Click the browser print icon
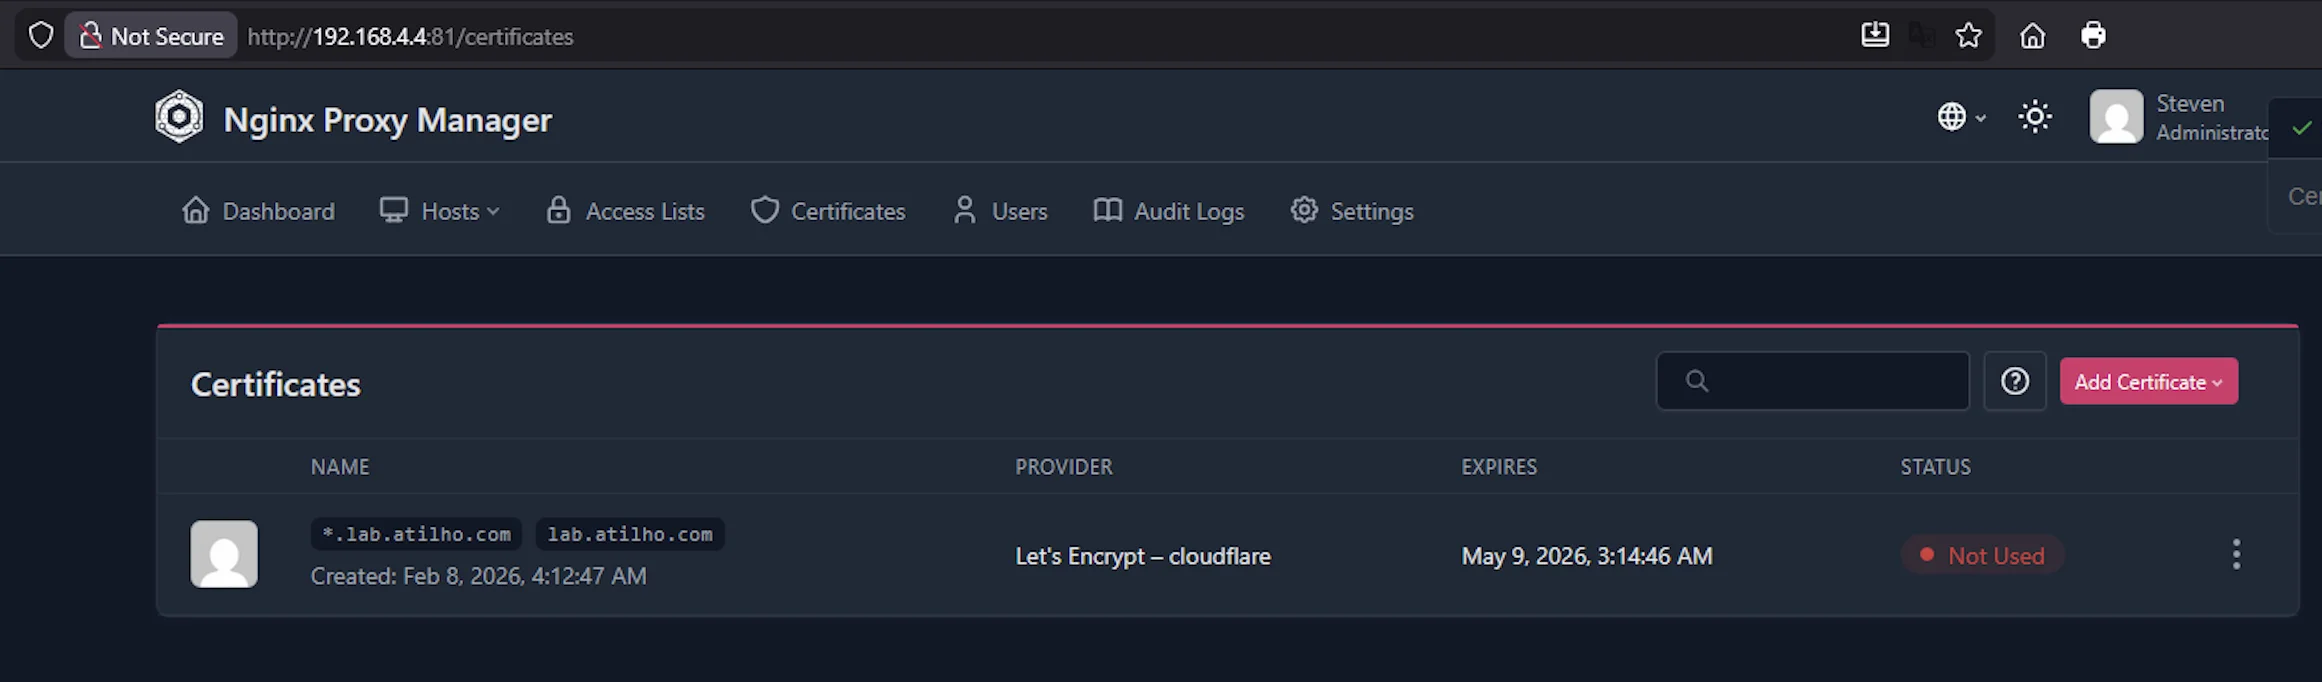This screenshot has width=2322, height=682. tap(2093, 36)
